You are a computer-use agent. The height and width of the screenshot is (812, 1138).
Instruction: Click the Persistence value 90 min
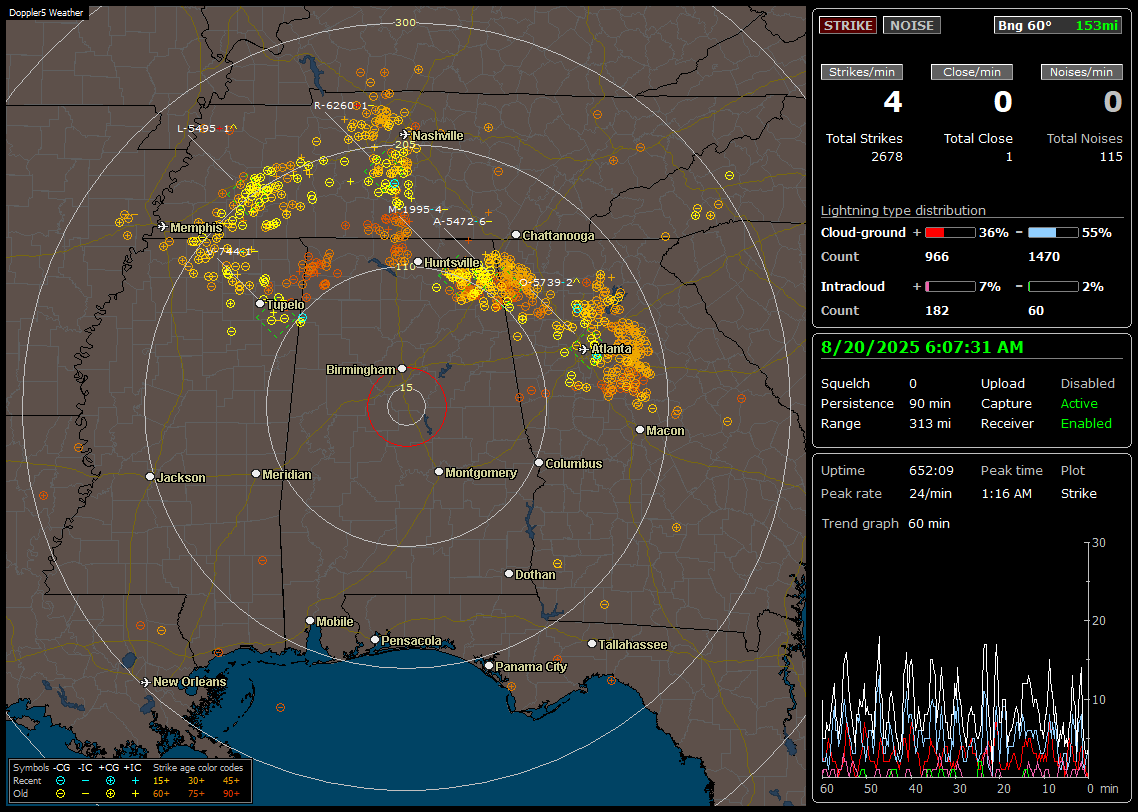(930, 403)
